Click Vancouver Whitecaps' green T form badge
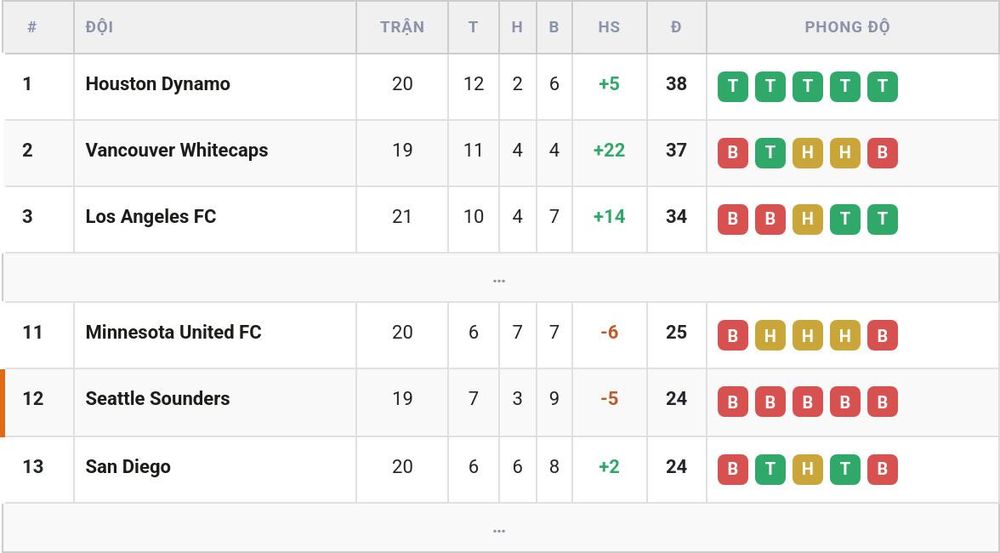This screenshot has height=553, width=1000. point(770,153)
